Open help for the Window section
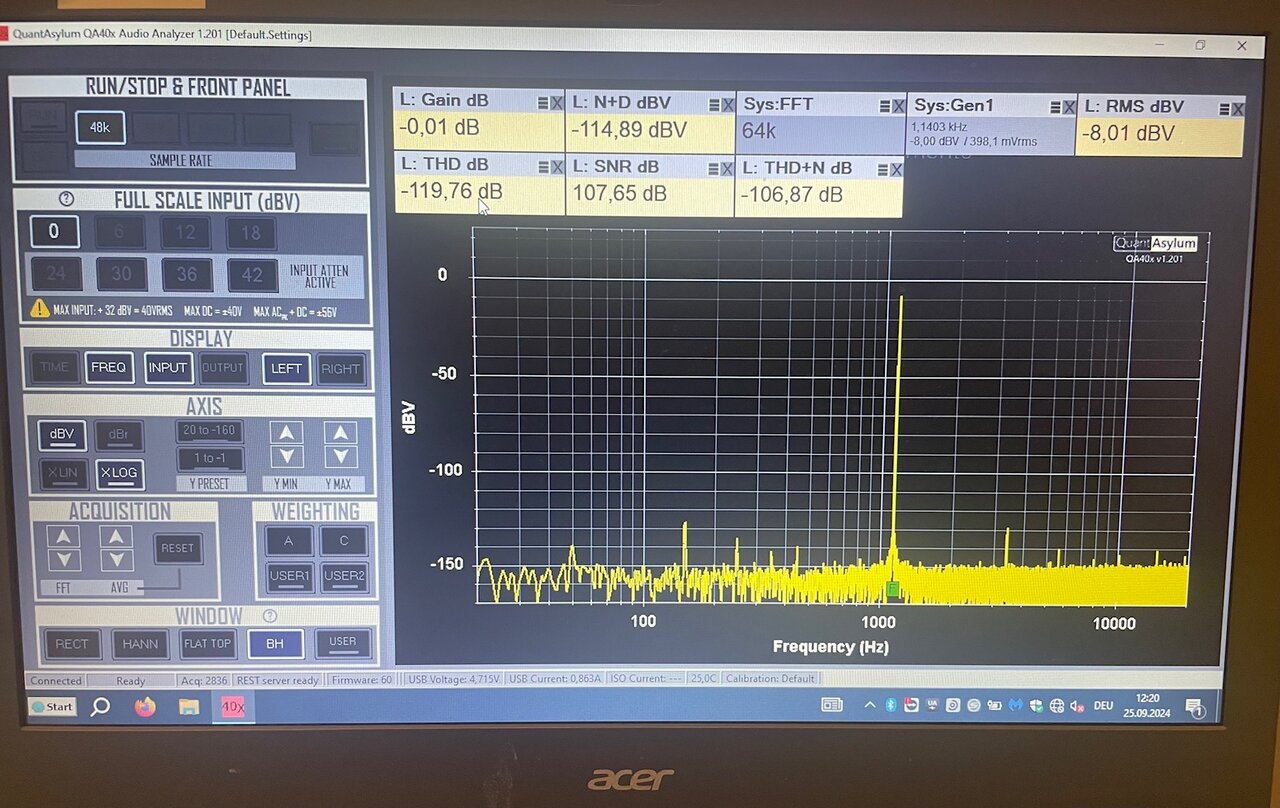The image size is (1280, 808). (x=269, y=616)
